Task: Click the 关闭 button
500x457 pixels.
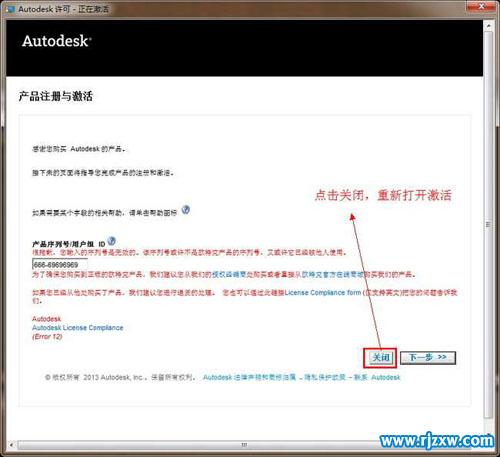Action: pyautogui.click(x=380, y=358)
